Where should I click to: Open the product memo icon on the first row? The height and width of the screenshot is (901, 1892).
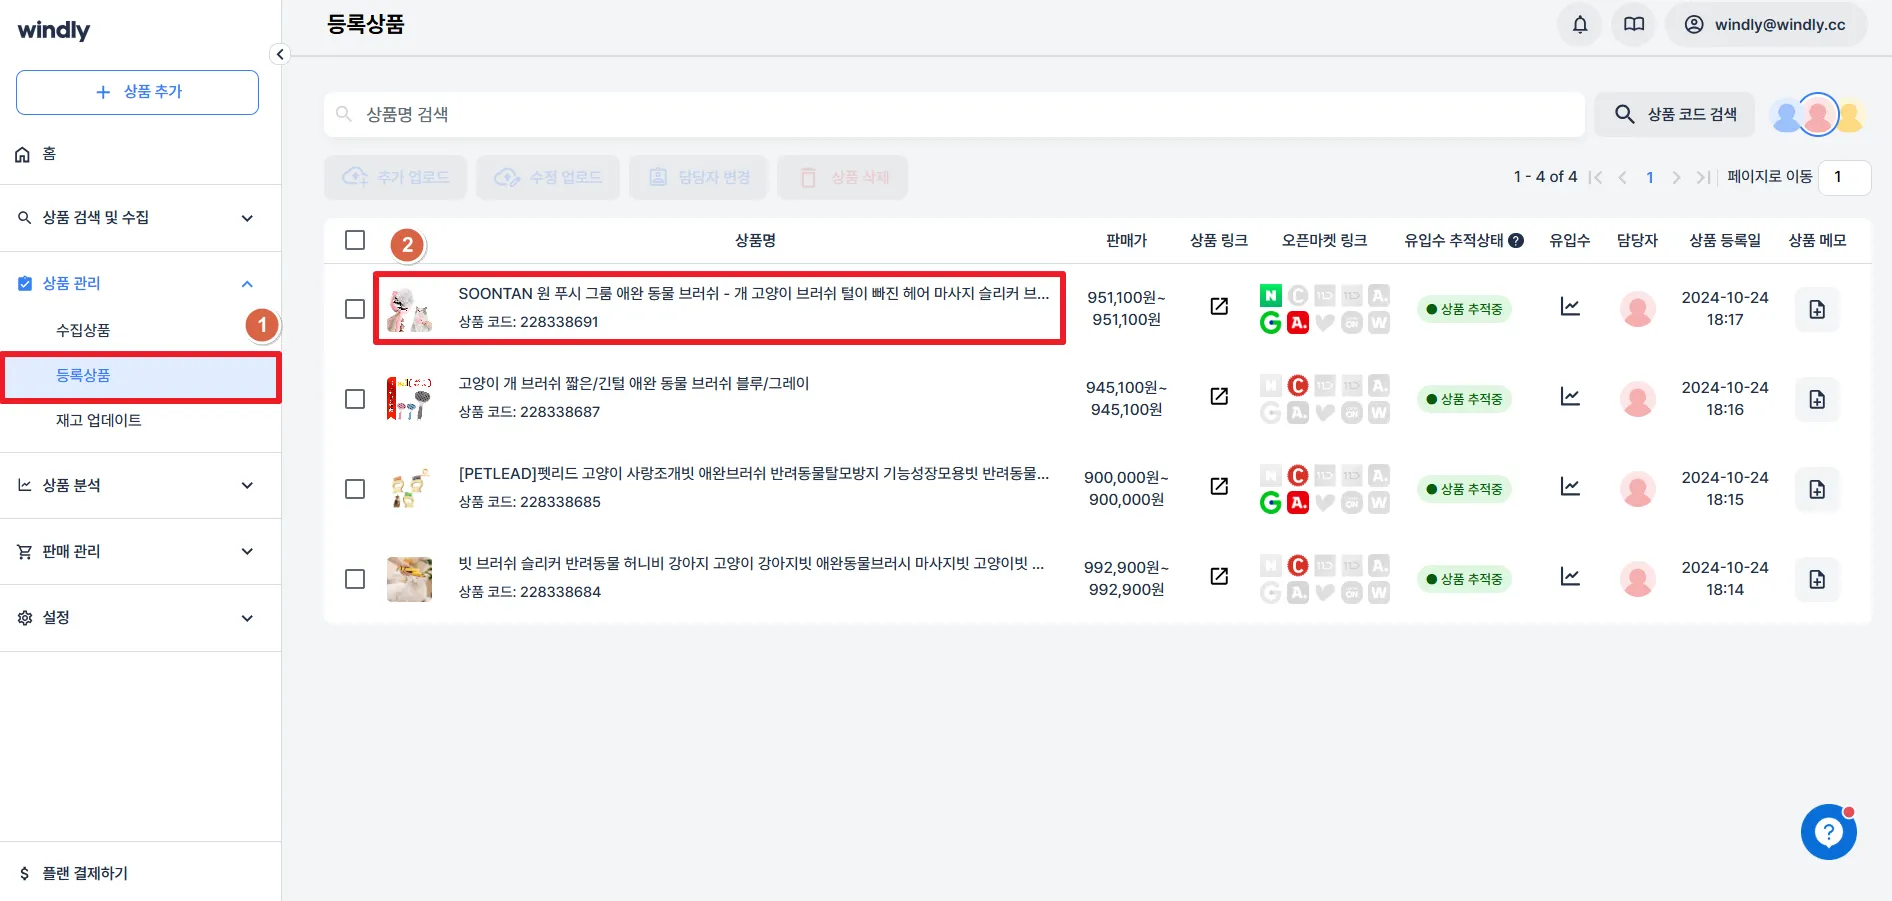pyautogui.click(x=1817, y=309)
